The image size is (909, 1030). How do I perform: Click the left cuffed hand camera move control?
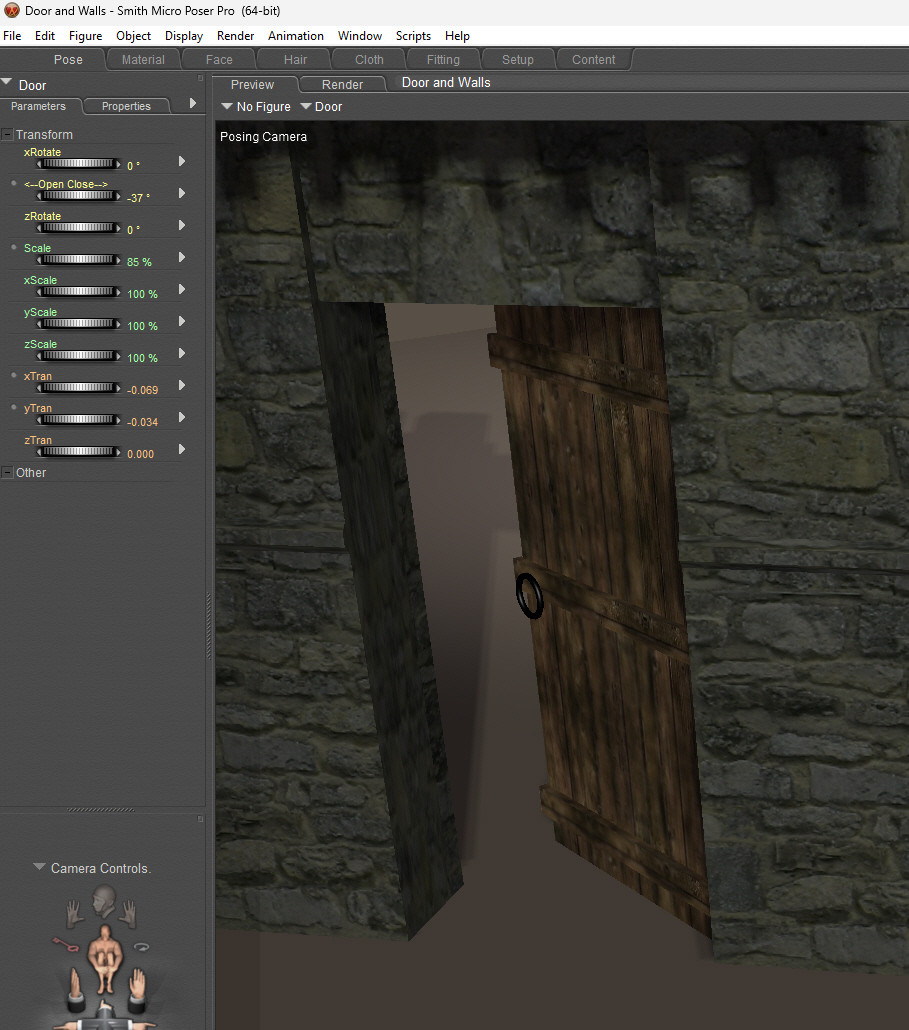76,989
